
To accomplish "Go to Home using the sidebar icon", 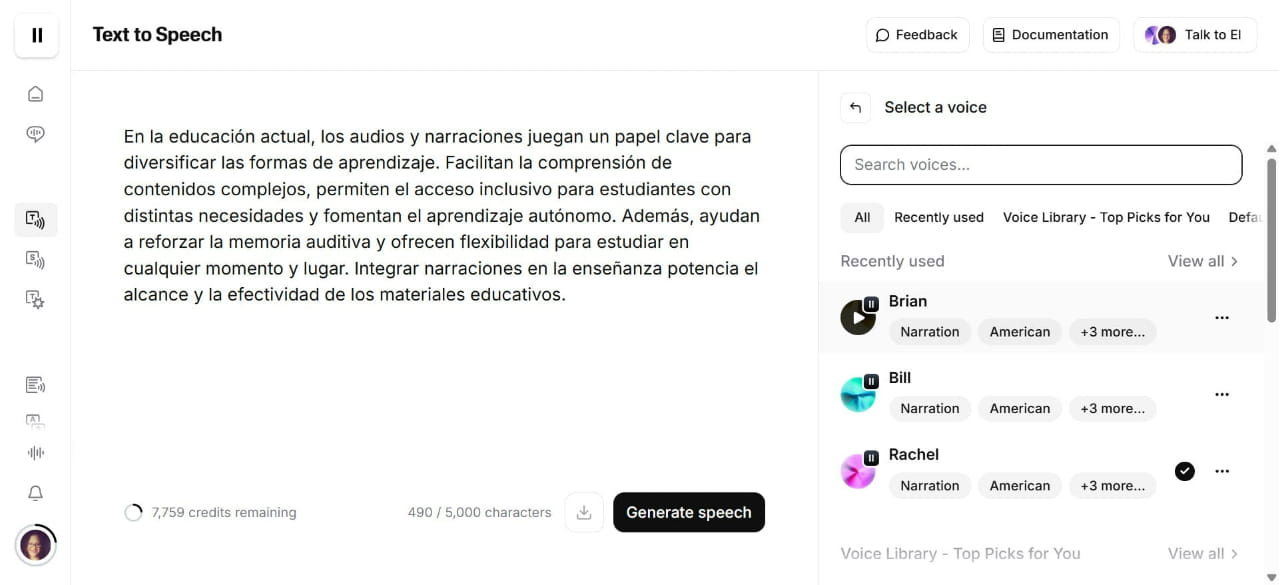I will [36, 93].
